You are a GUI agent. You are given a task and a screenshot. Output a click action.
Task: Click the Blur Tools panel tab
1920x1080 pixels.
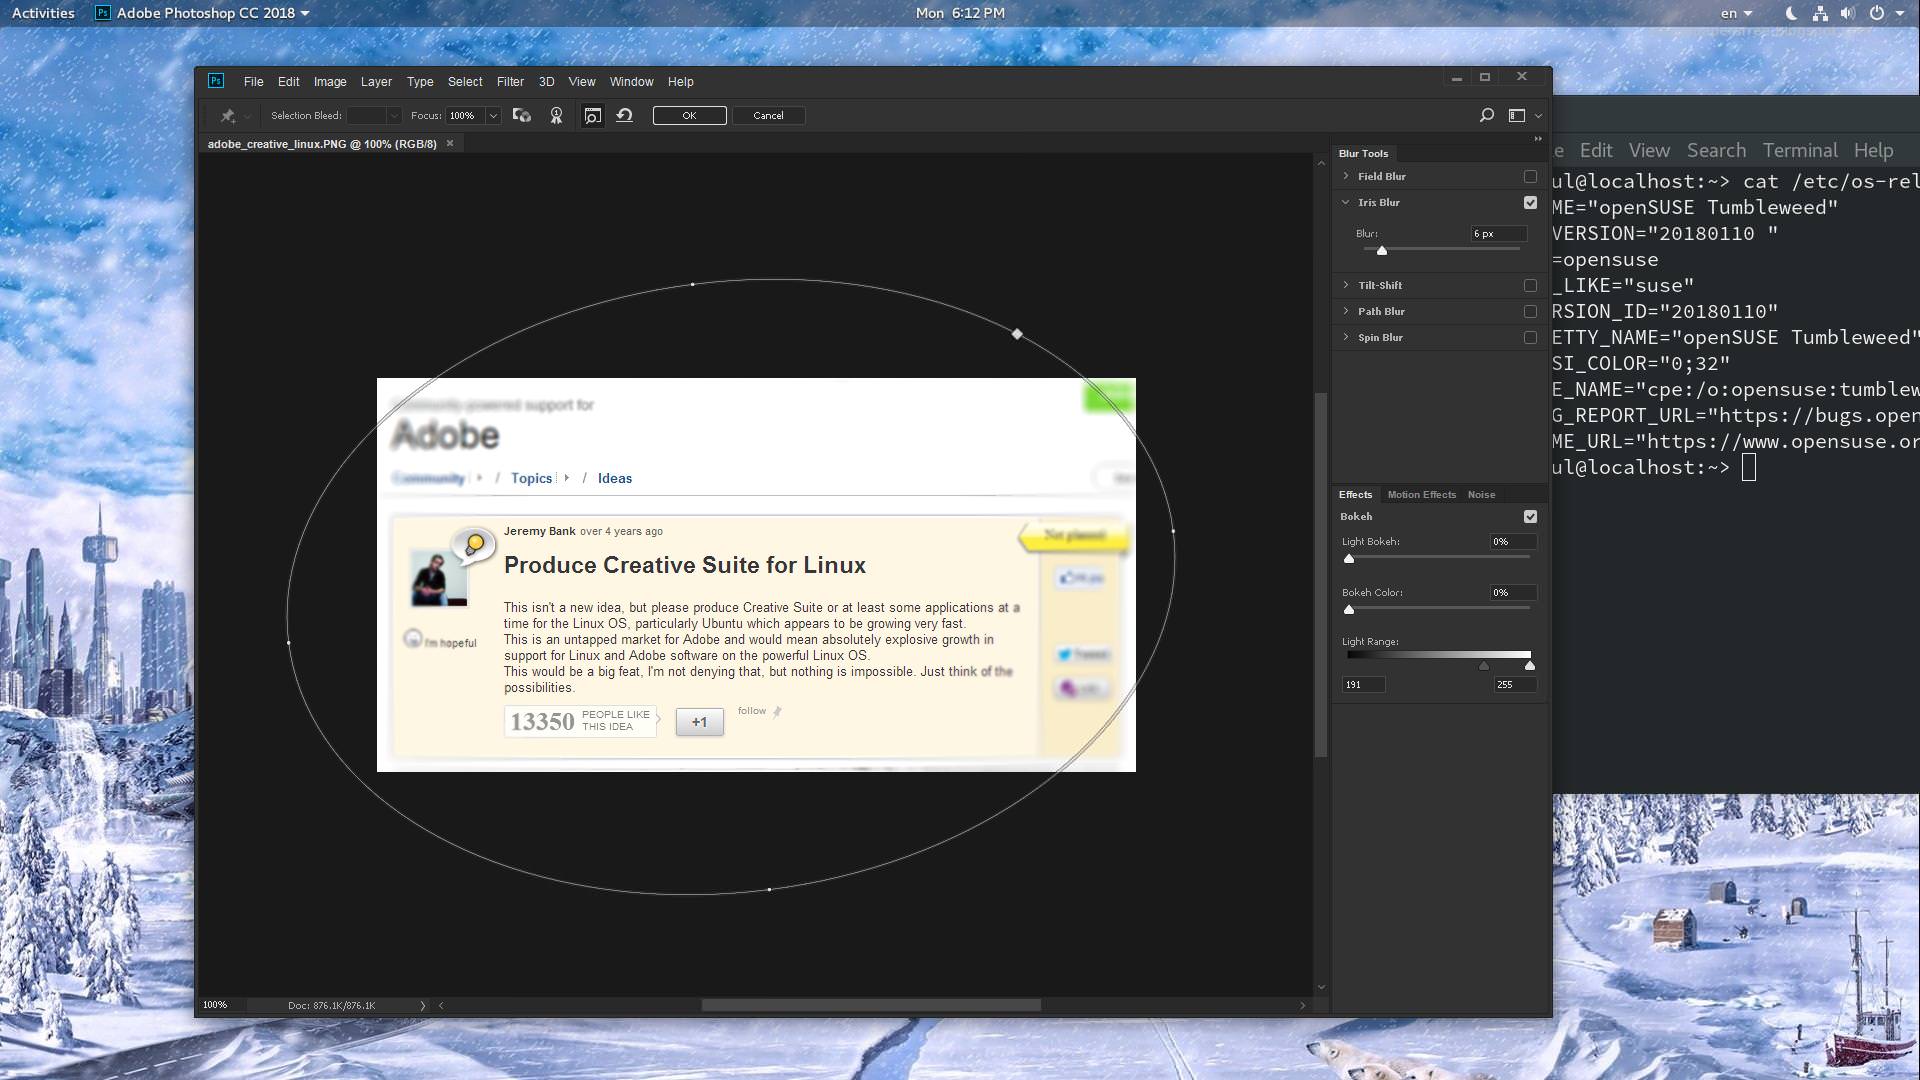1363,154
